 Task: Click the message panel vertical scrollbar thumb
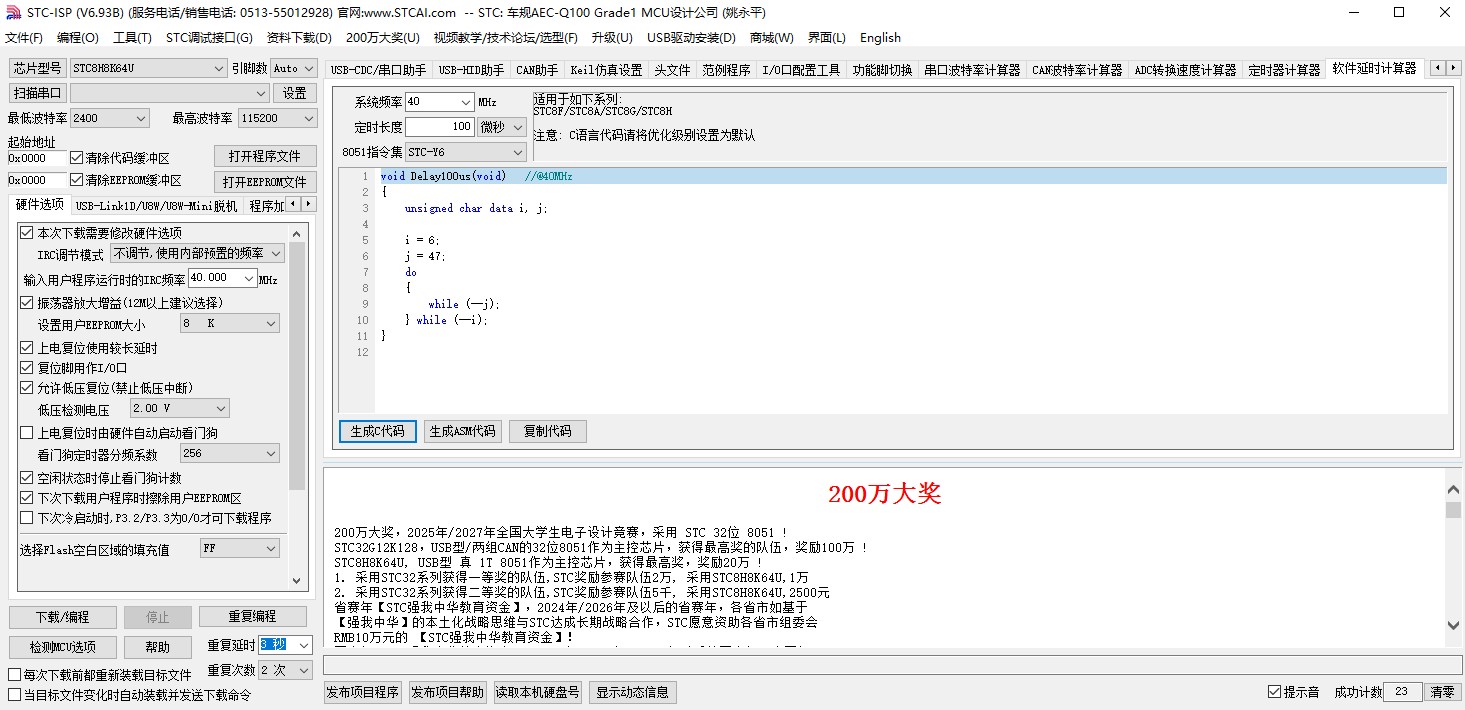[1453, 510]
